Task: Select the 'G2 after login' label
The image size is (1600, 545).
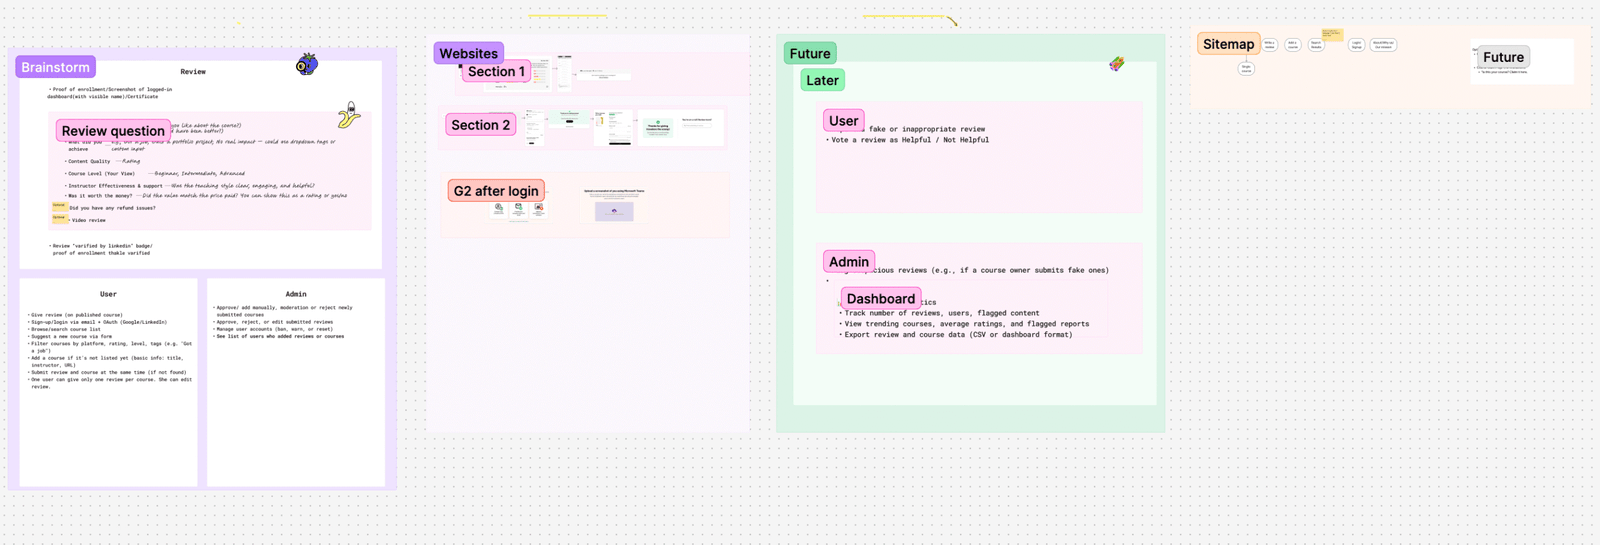Action: [x=496, y=191]
